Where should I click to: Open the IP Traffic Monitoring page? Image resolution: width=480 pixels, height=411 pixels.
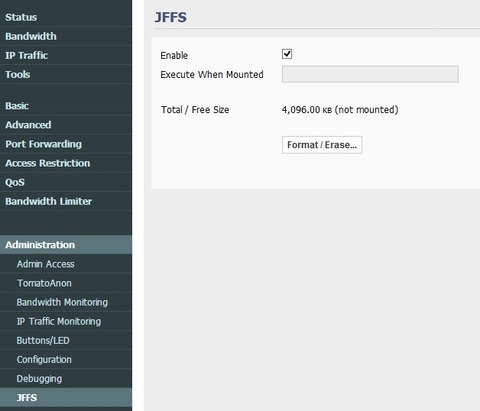66,321
